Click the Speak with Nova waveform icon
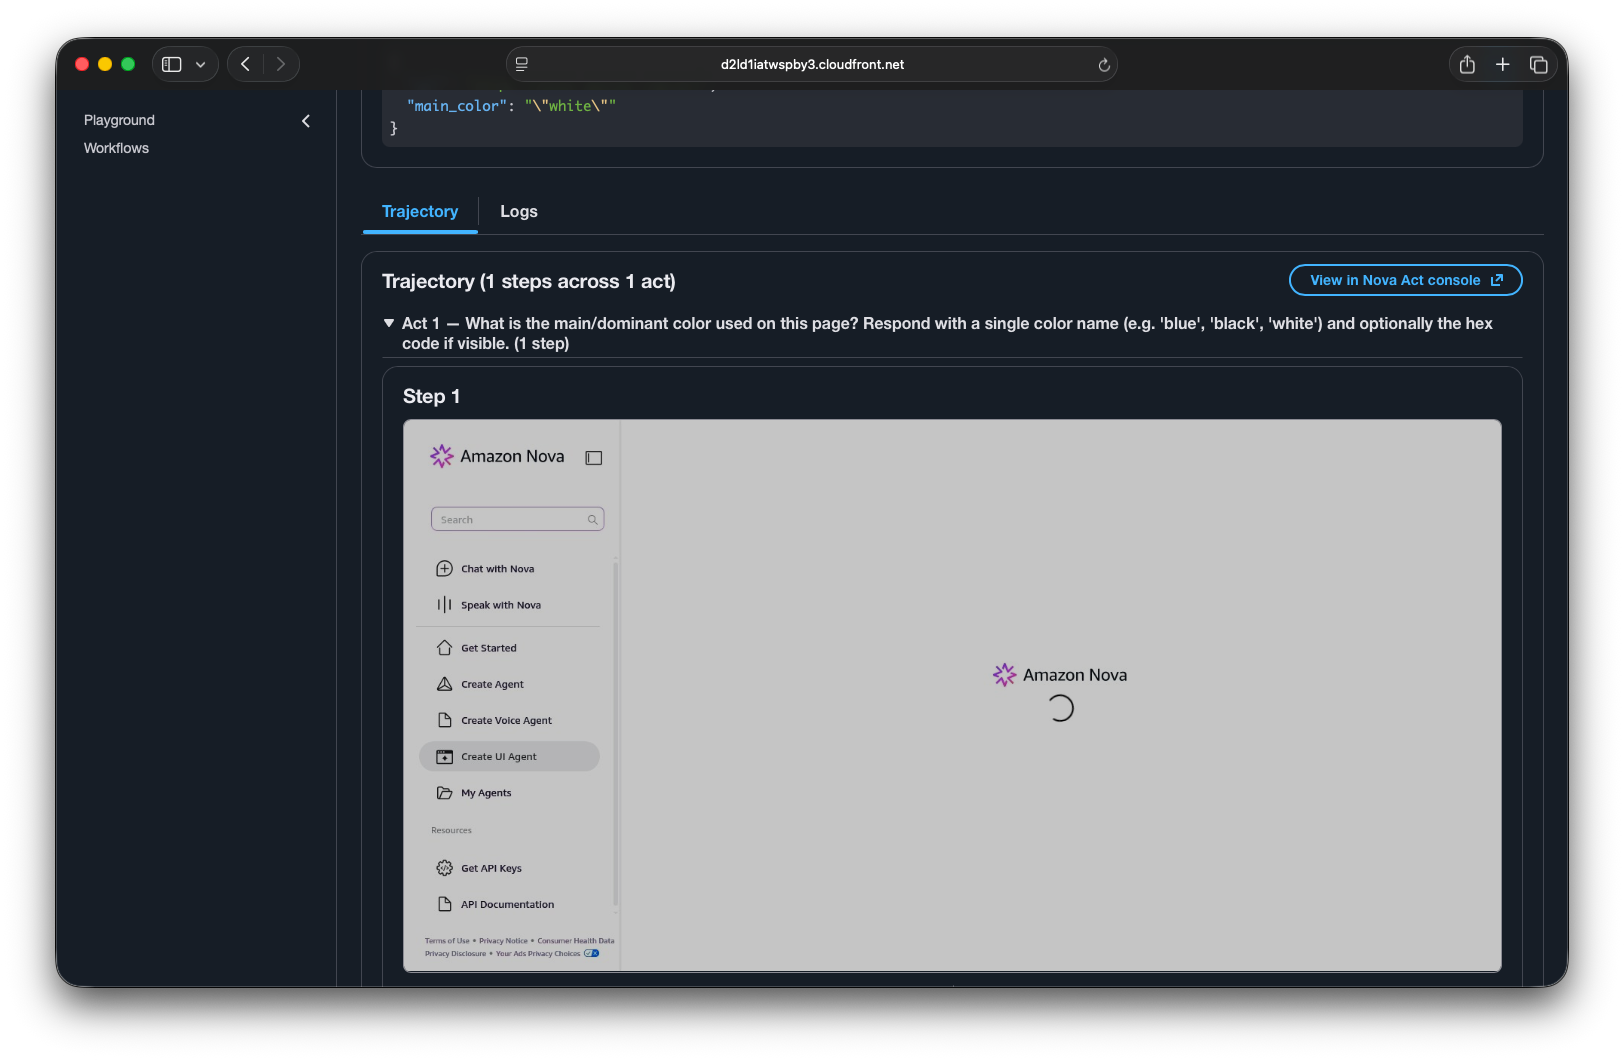 point(445,605)
